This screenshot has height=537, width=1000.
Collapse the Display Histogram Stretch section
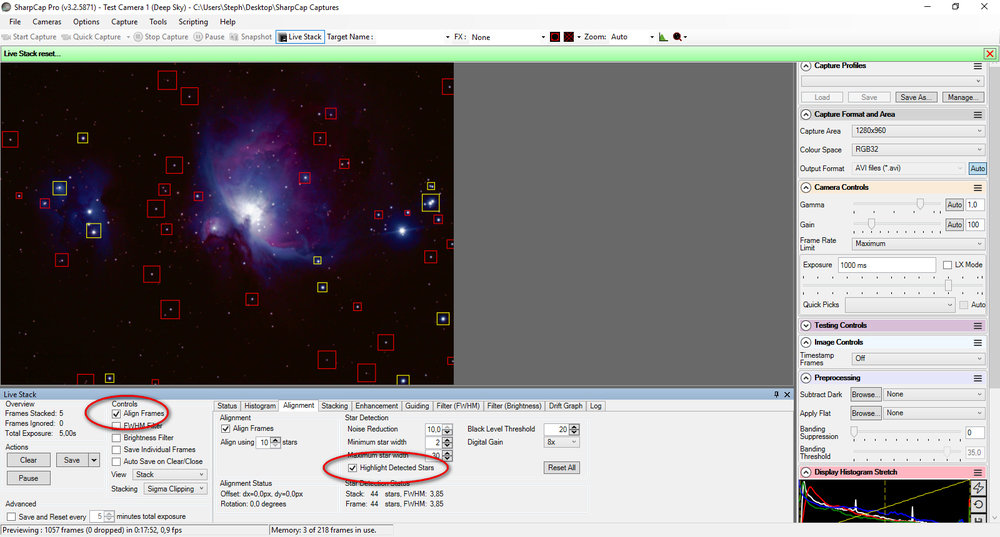(x=806, y=473)
